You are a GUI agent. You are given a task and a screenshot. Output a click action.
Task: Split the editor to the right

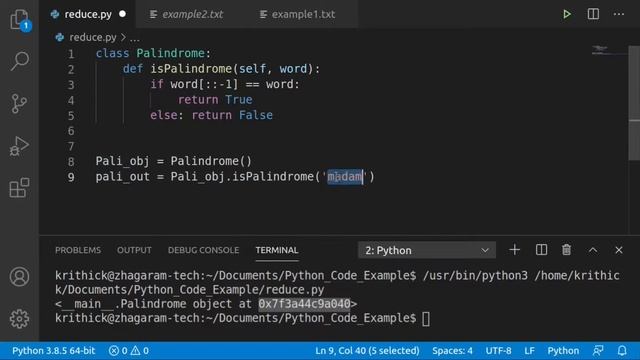pos(593,14)
